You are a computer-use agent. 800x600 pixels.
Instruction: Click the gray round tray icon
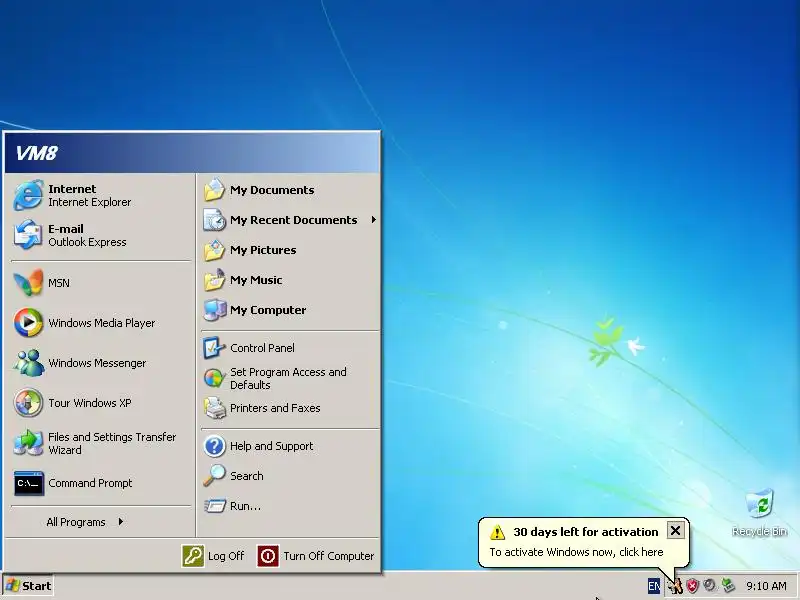709,585
